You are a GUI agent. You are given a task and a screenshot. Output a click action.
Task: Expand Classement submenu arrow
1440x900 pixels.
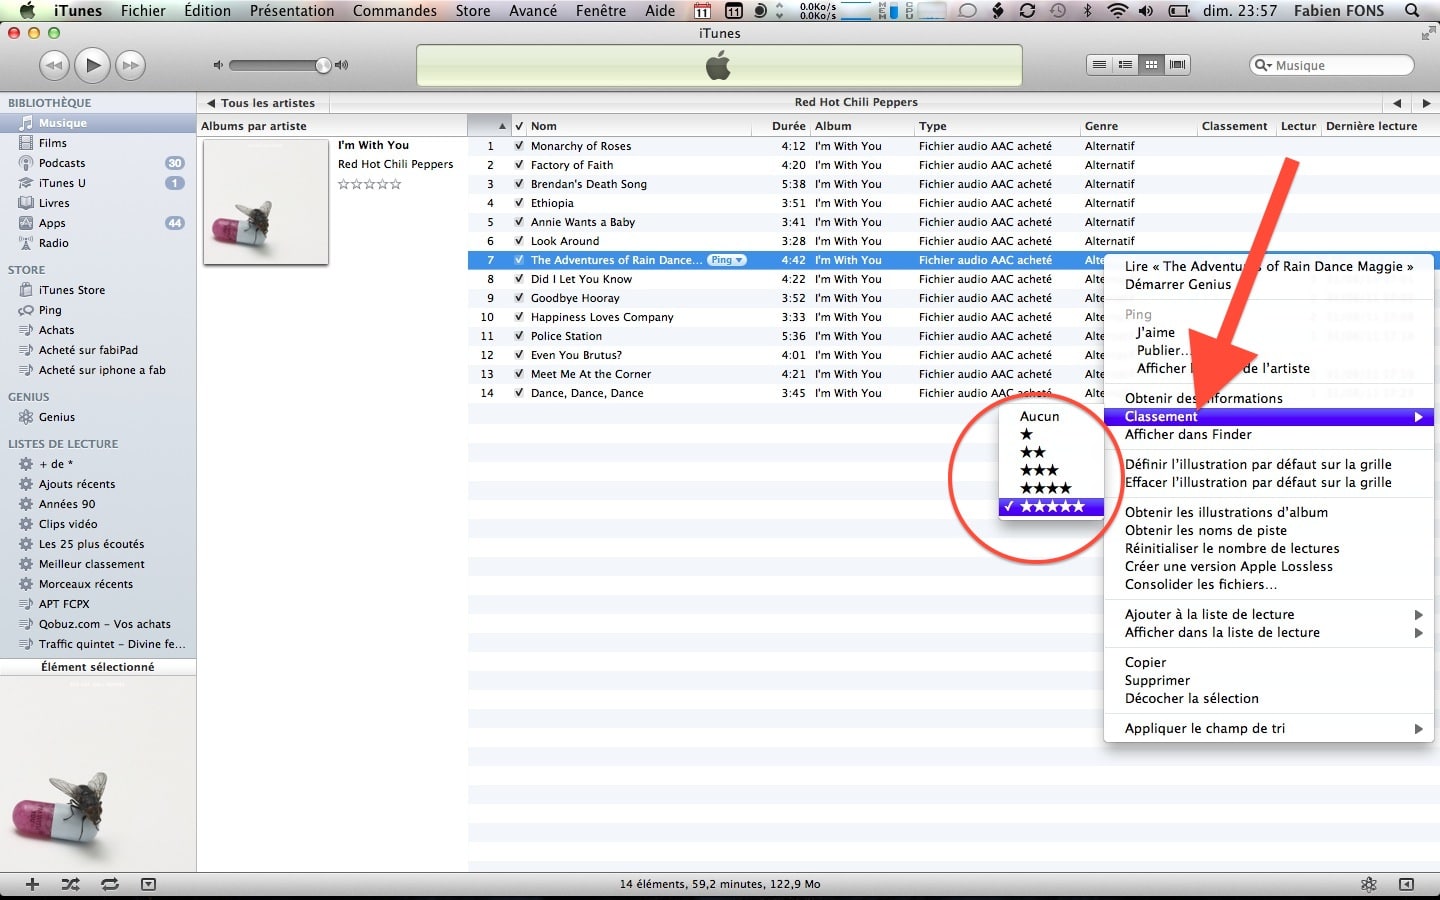pos(1418,417)
